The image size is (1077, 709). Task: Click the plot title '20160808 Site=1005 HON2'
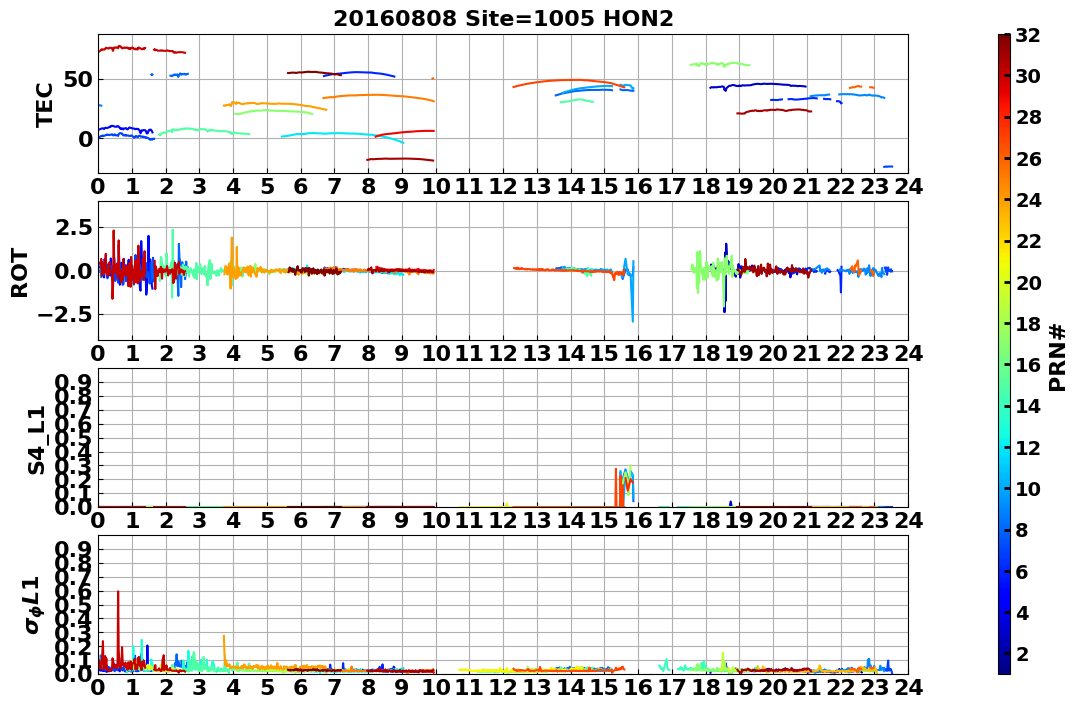pos(503,18)
